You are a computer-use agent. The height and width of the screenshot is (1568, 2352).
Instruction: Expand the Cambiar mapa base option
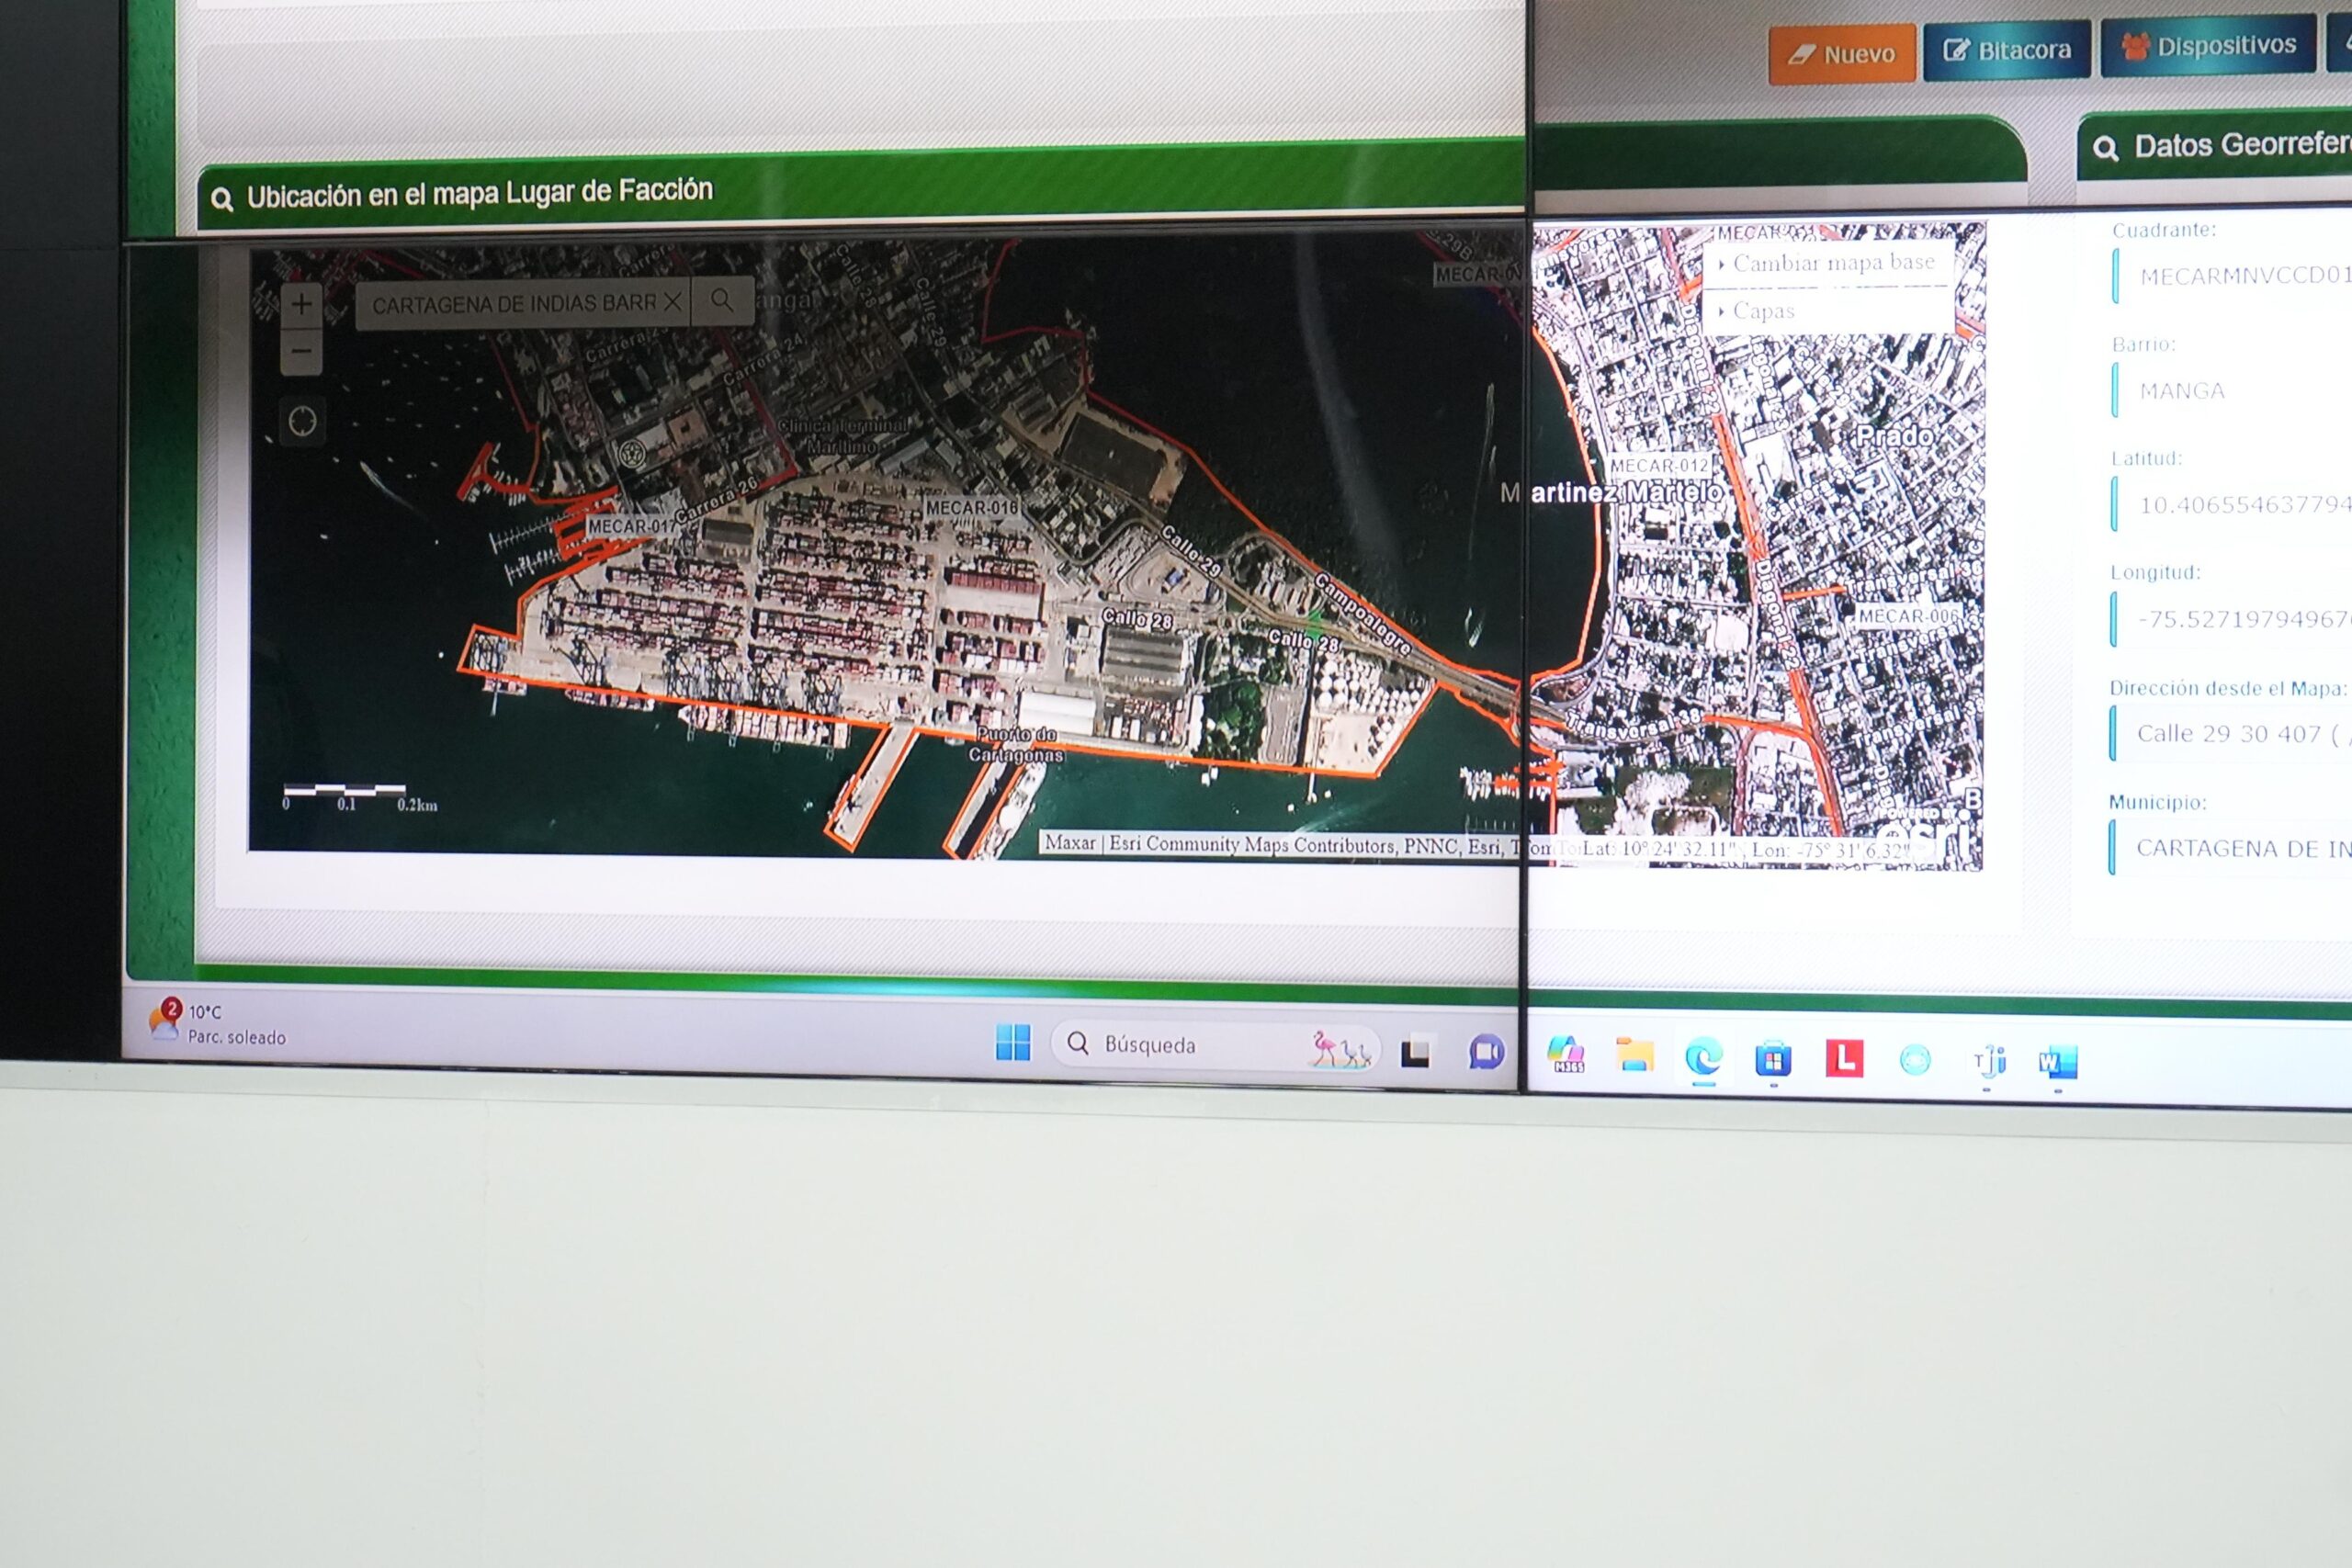(1832, 263)
